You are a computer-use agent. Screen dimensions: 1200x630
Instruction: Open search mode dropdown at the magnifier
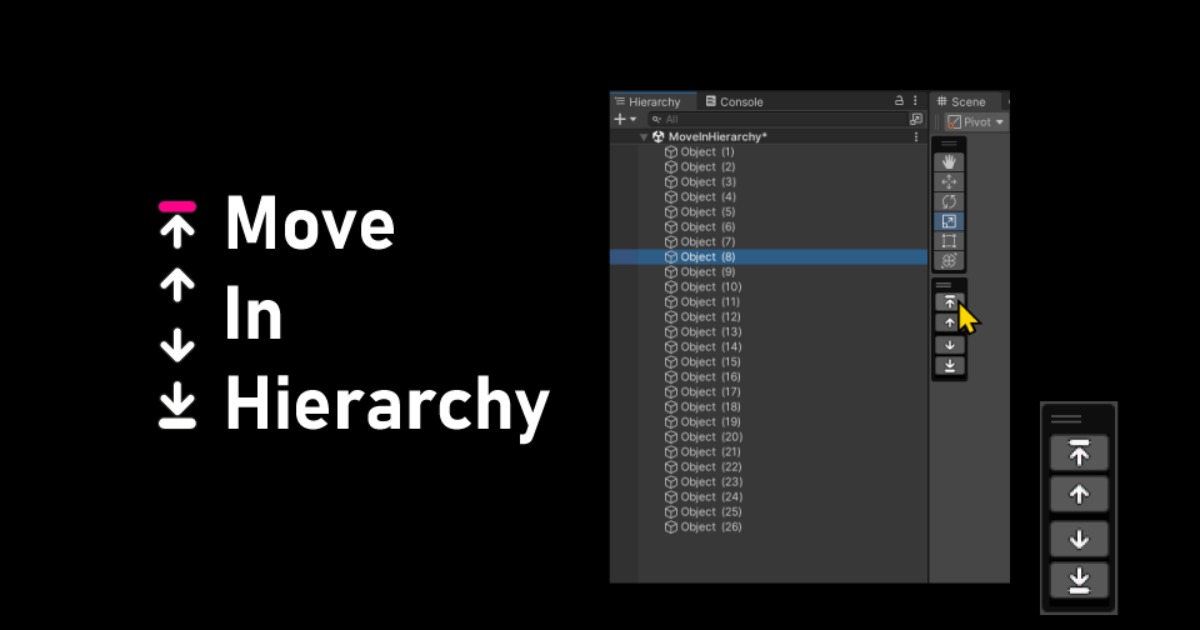click(x=656, y=119)
